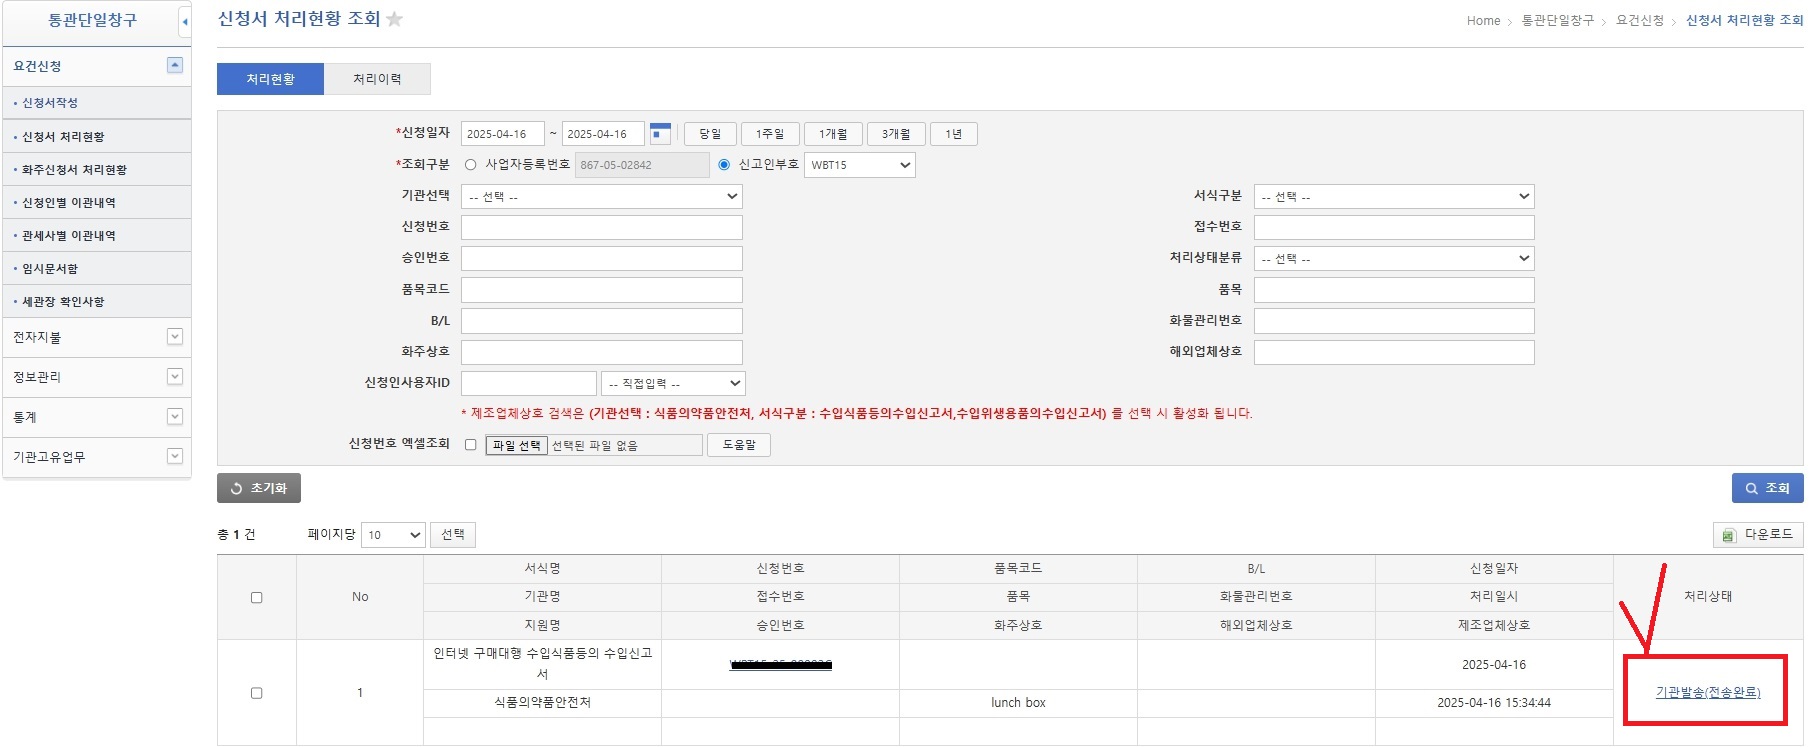The height and width of the screenshot is (747, 1809).
Task: Open the 기관발송(전송완료) status link
Action: coord(1708,692)
